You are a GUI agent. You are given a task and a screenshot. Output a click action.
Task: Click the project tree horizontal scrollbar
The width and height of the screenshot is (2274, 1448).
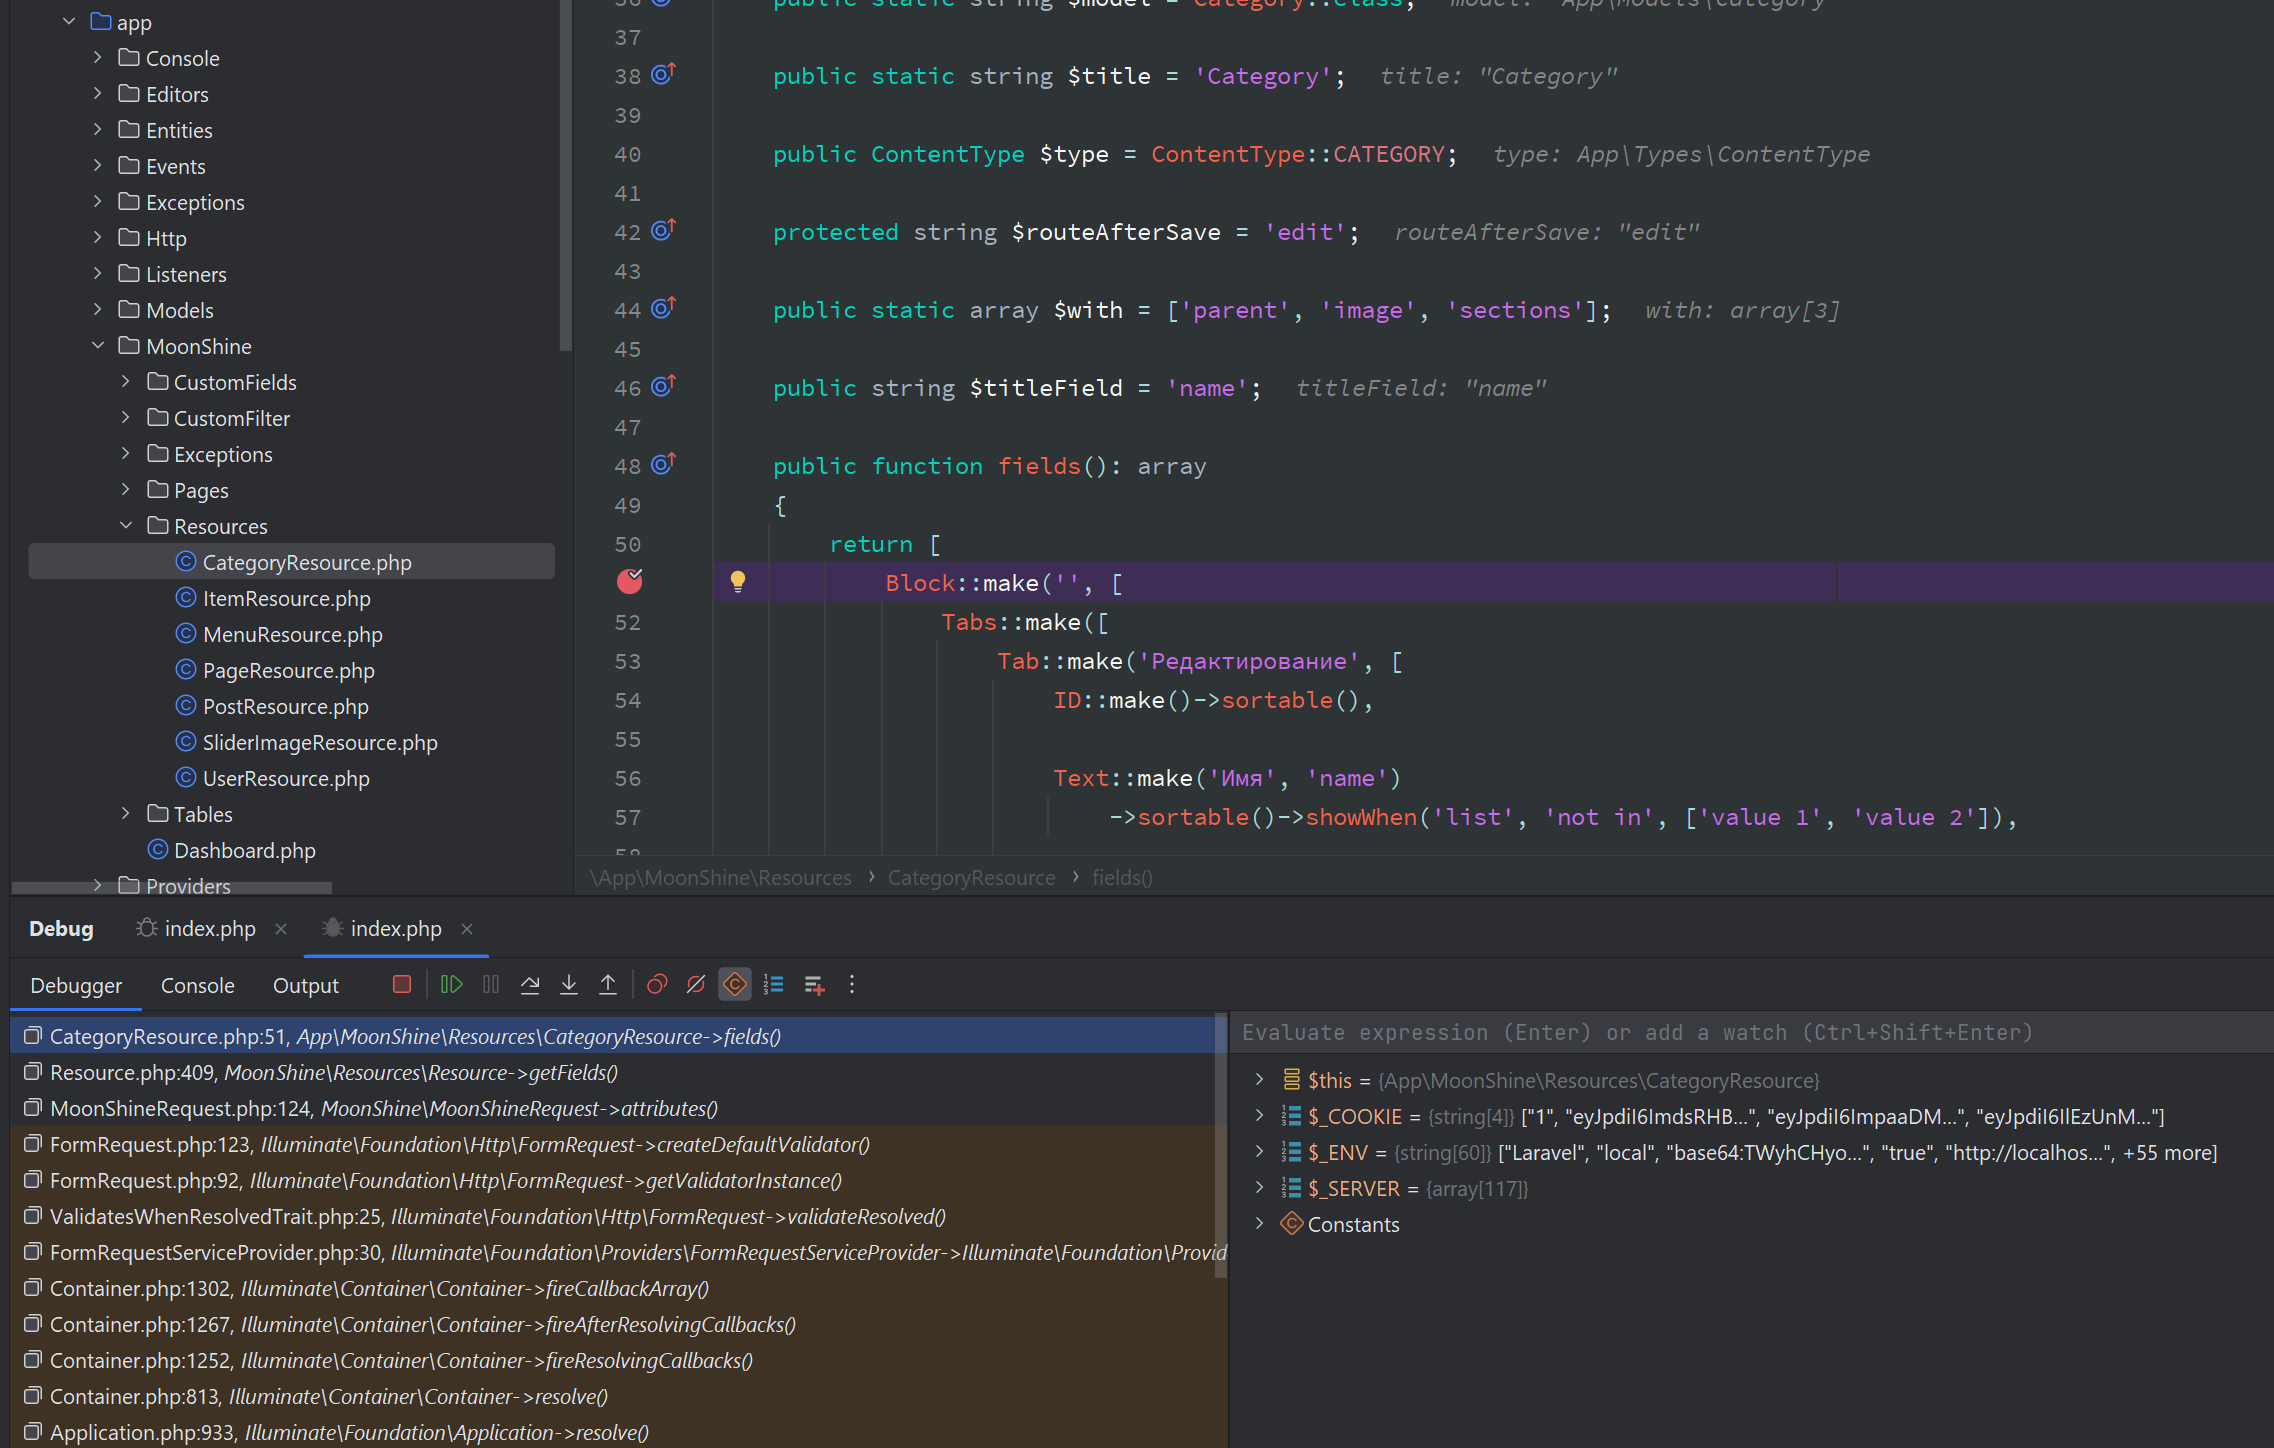click(171, 887)
